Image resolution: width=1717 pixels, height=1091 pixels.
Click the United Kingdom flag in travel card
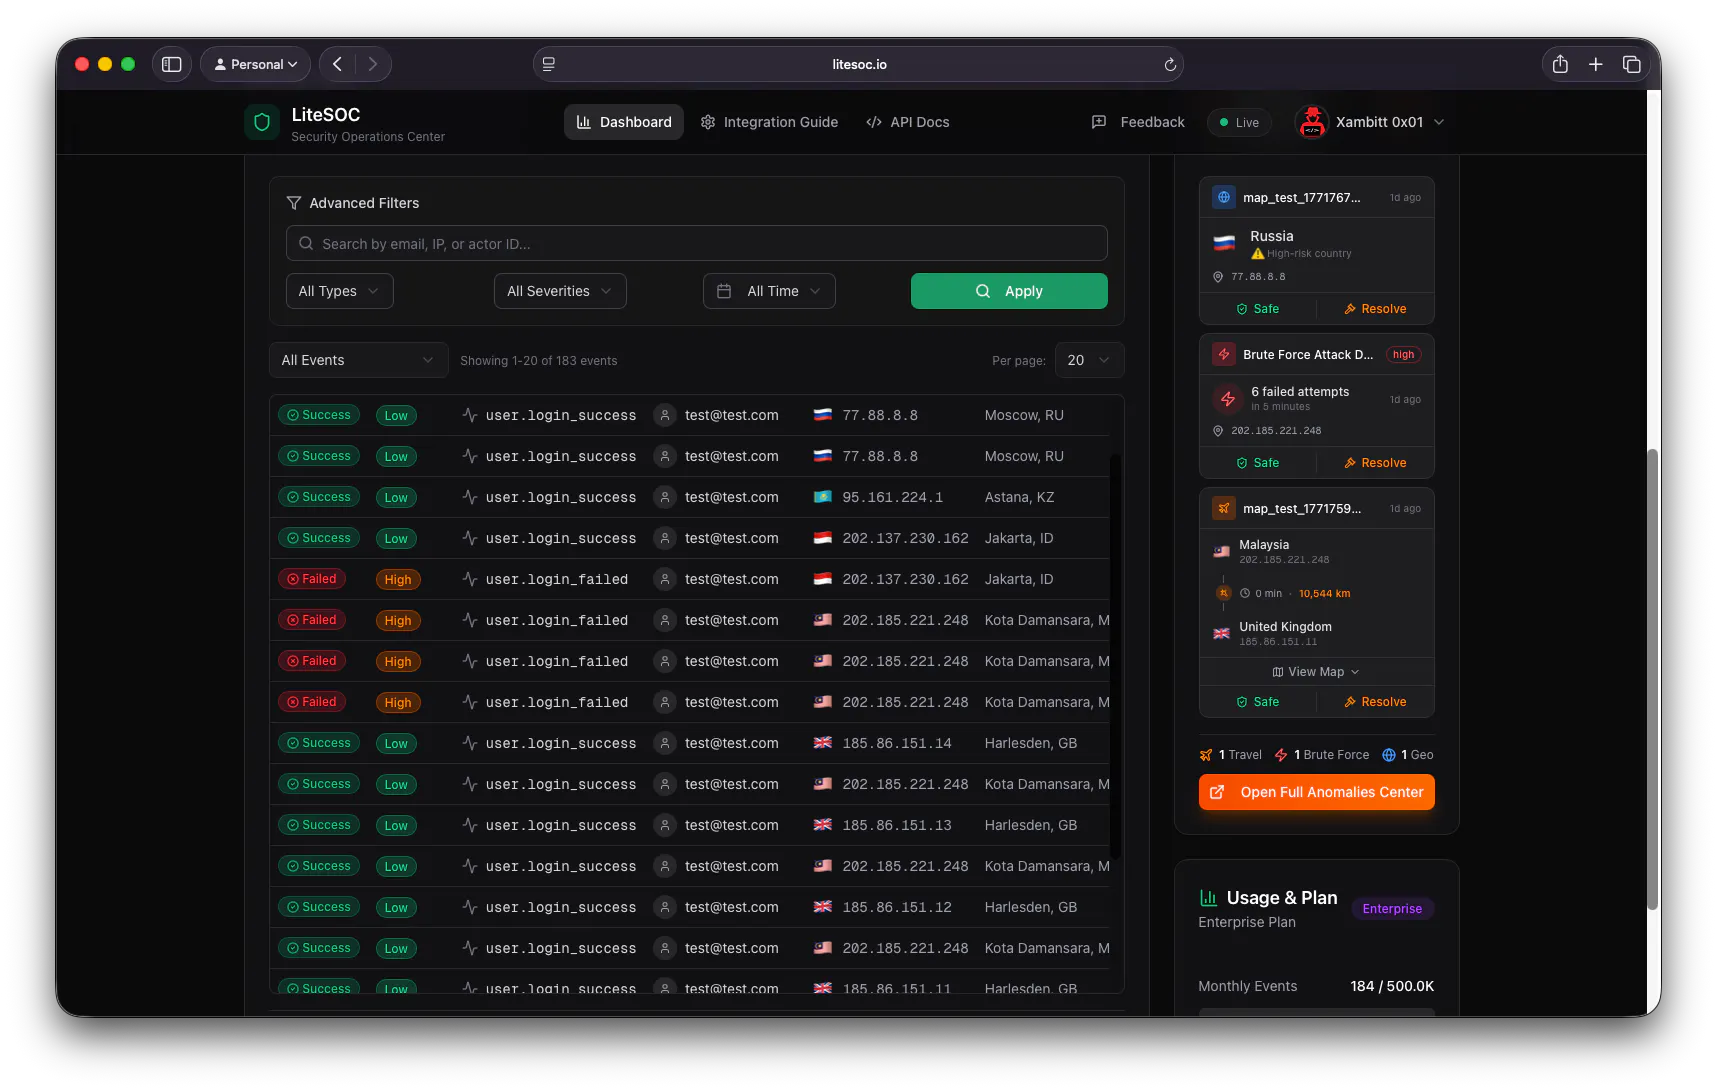pos(1222,633)
